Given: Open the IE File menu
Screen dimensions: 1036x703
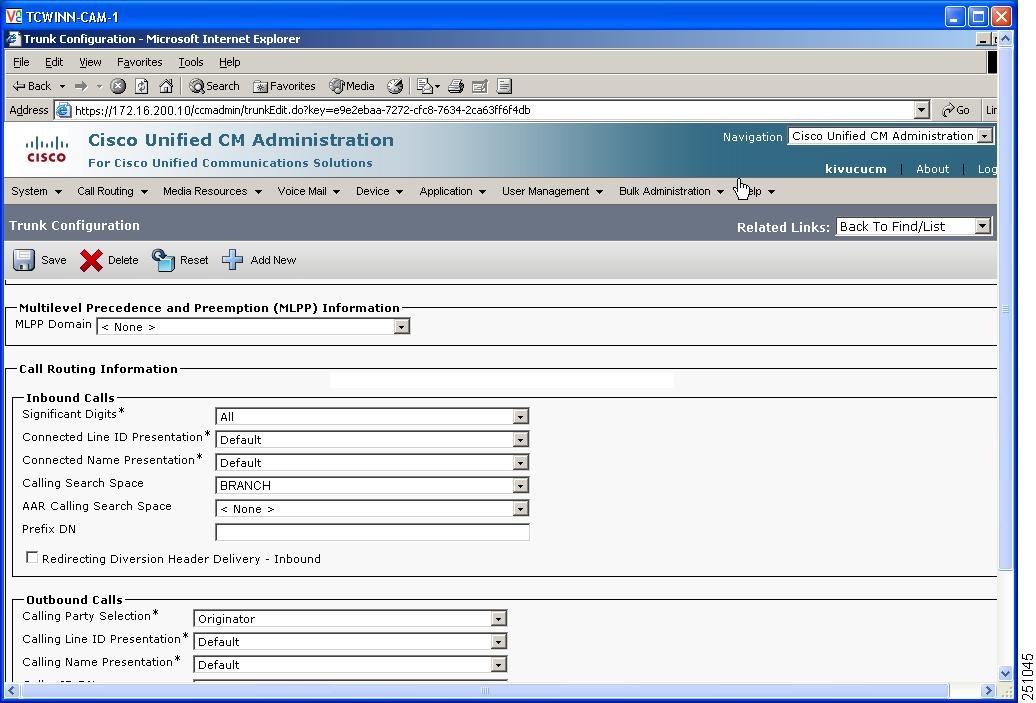Looking at the screenshot, I should [21, 62].
